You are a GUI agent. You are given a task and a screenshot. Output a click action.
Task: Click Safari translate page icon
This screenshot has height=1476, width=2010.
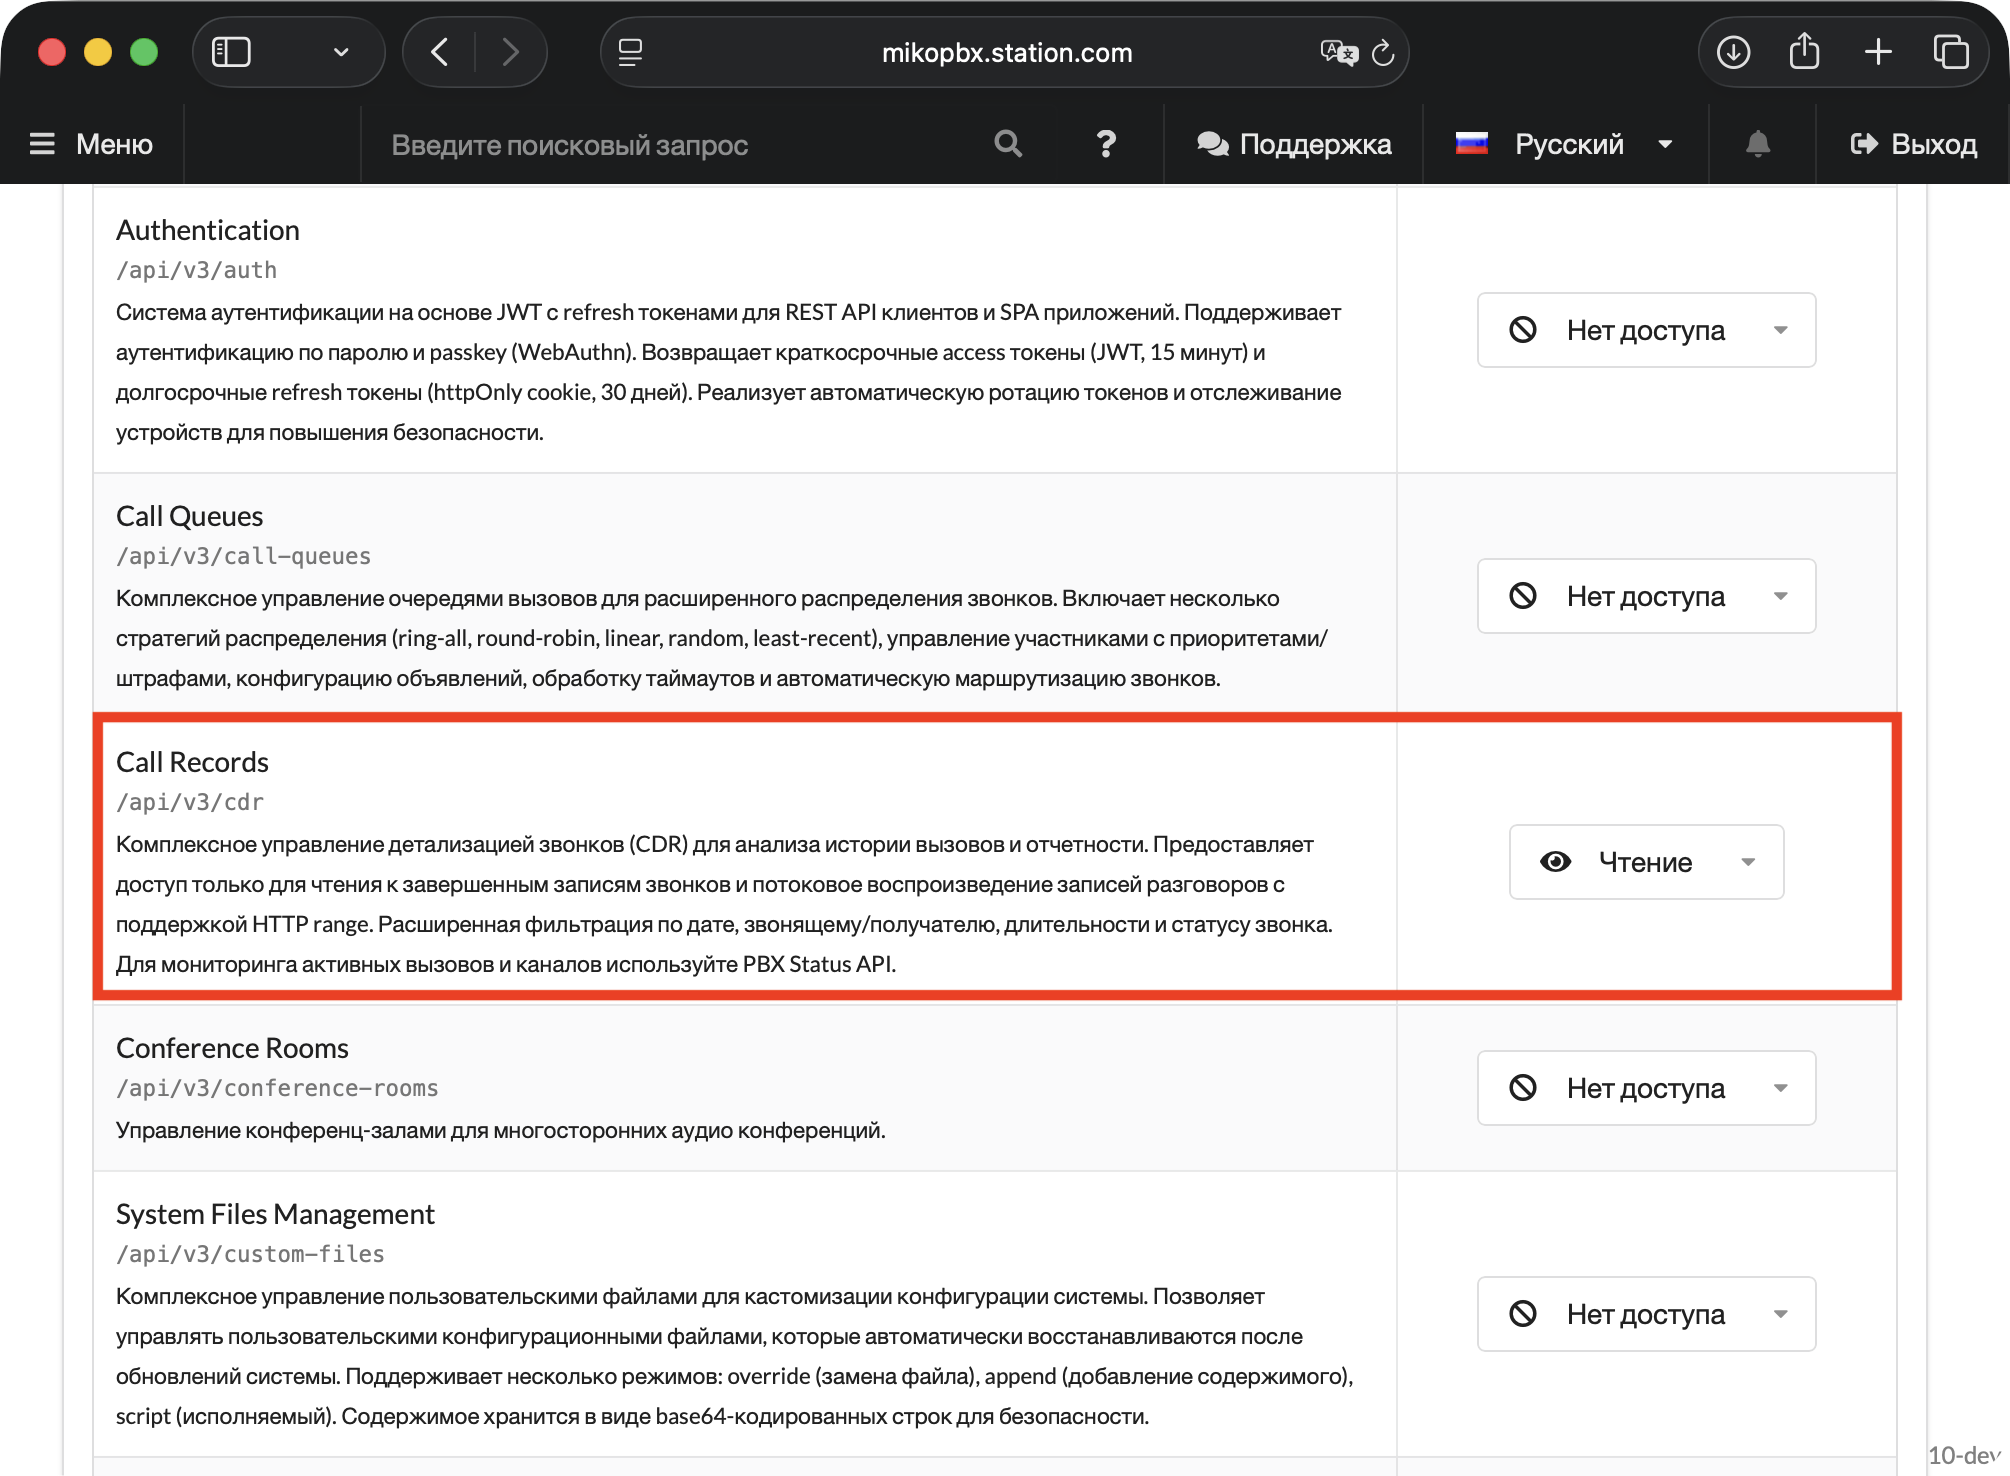coord(1338,52)
